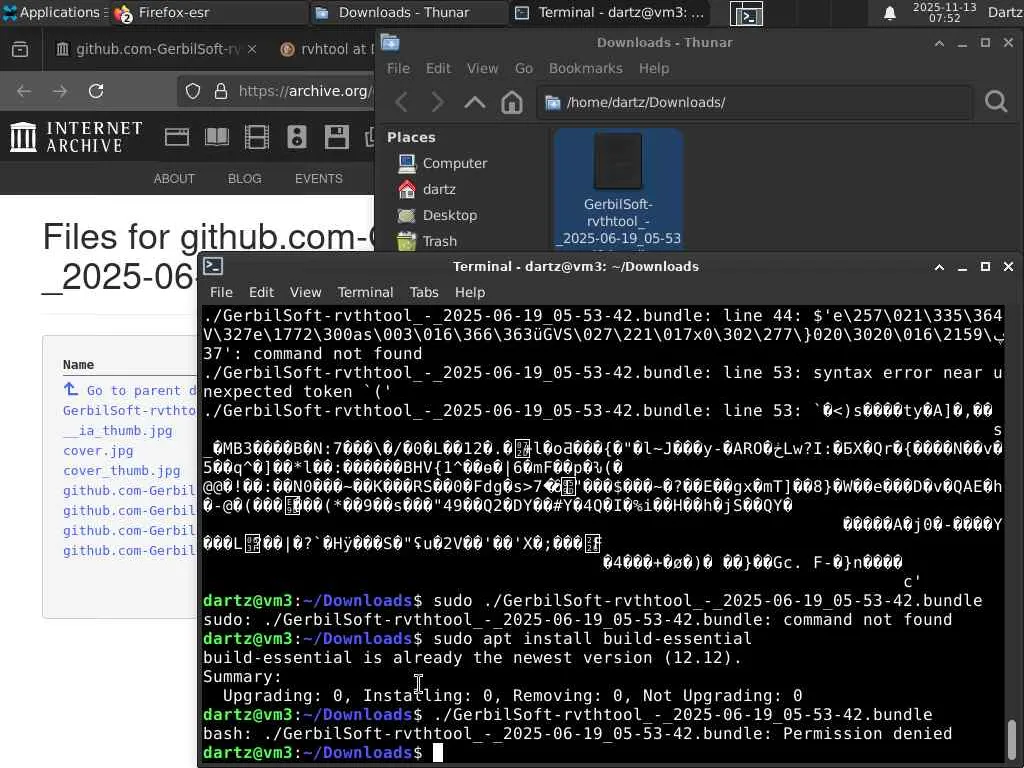Open Terminal Edit menu
This screenshot has width=1024, height=768.
tap(261, 292)
